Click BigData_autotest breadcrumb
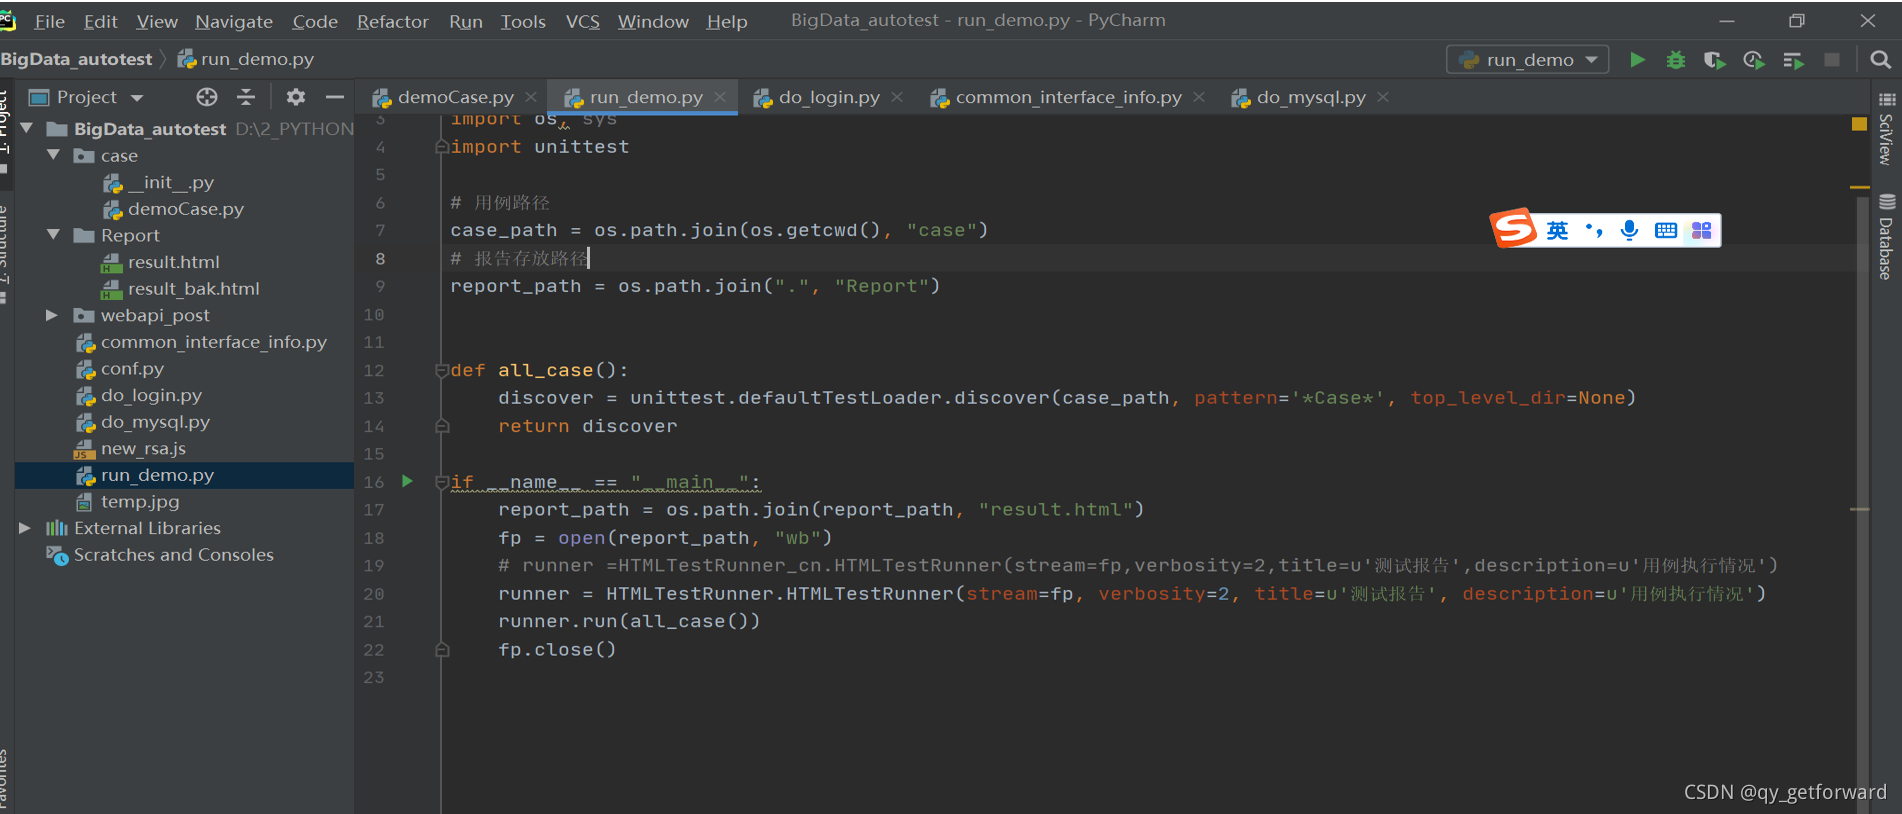Screen dimensions: 1902x814 pyautogui.click(x=76, y=59)
